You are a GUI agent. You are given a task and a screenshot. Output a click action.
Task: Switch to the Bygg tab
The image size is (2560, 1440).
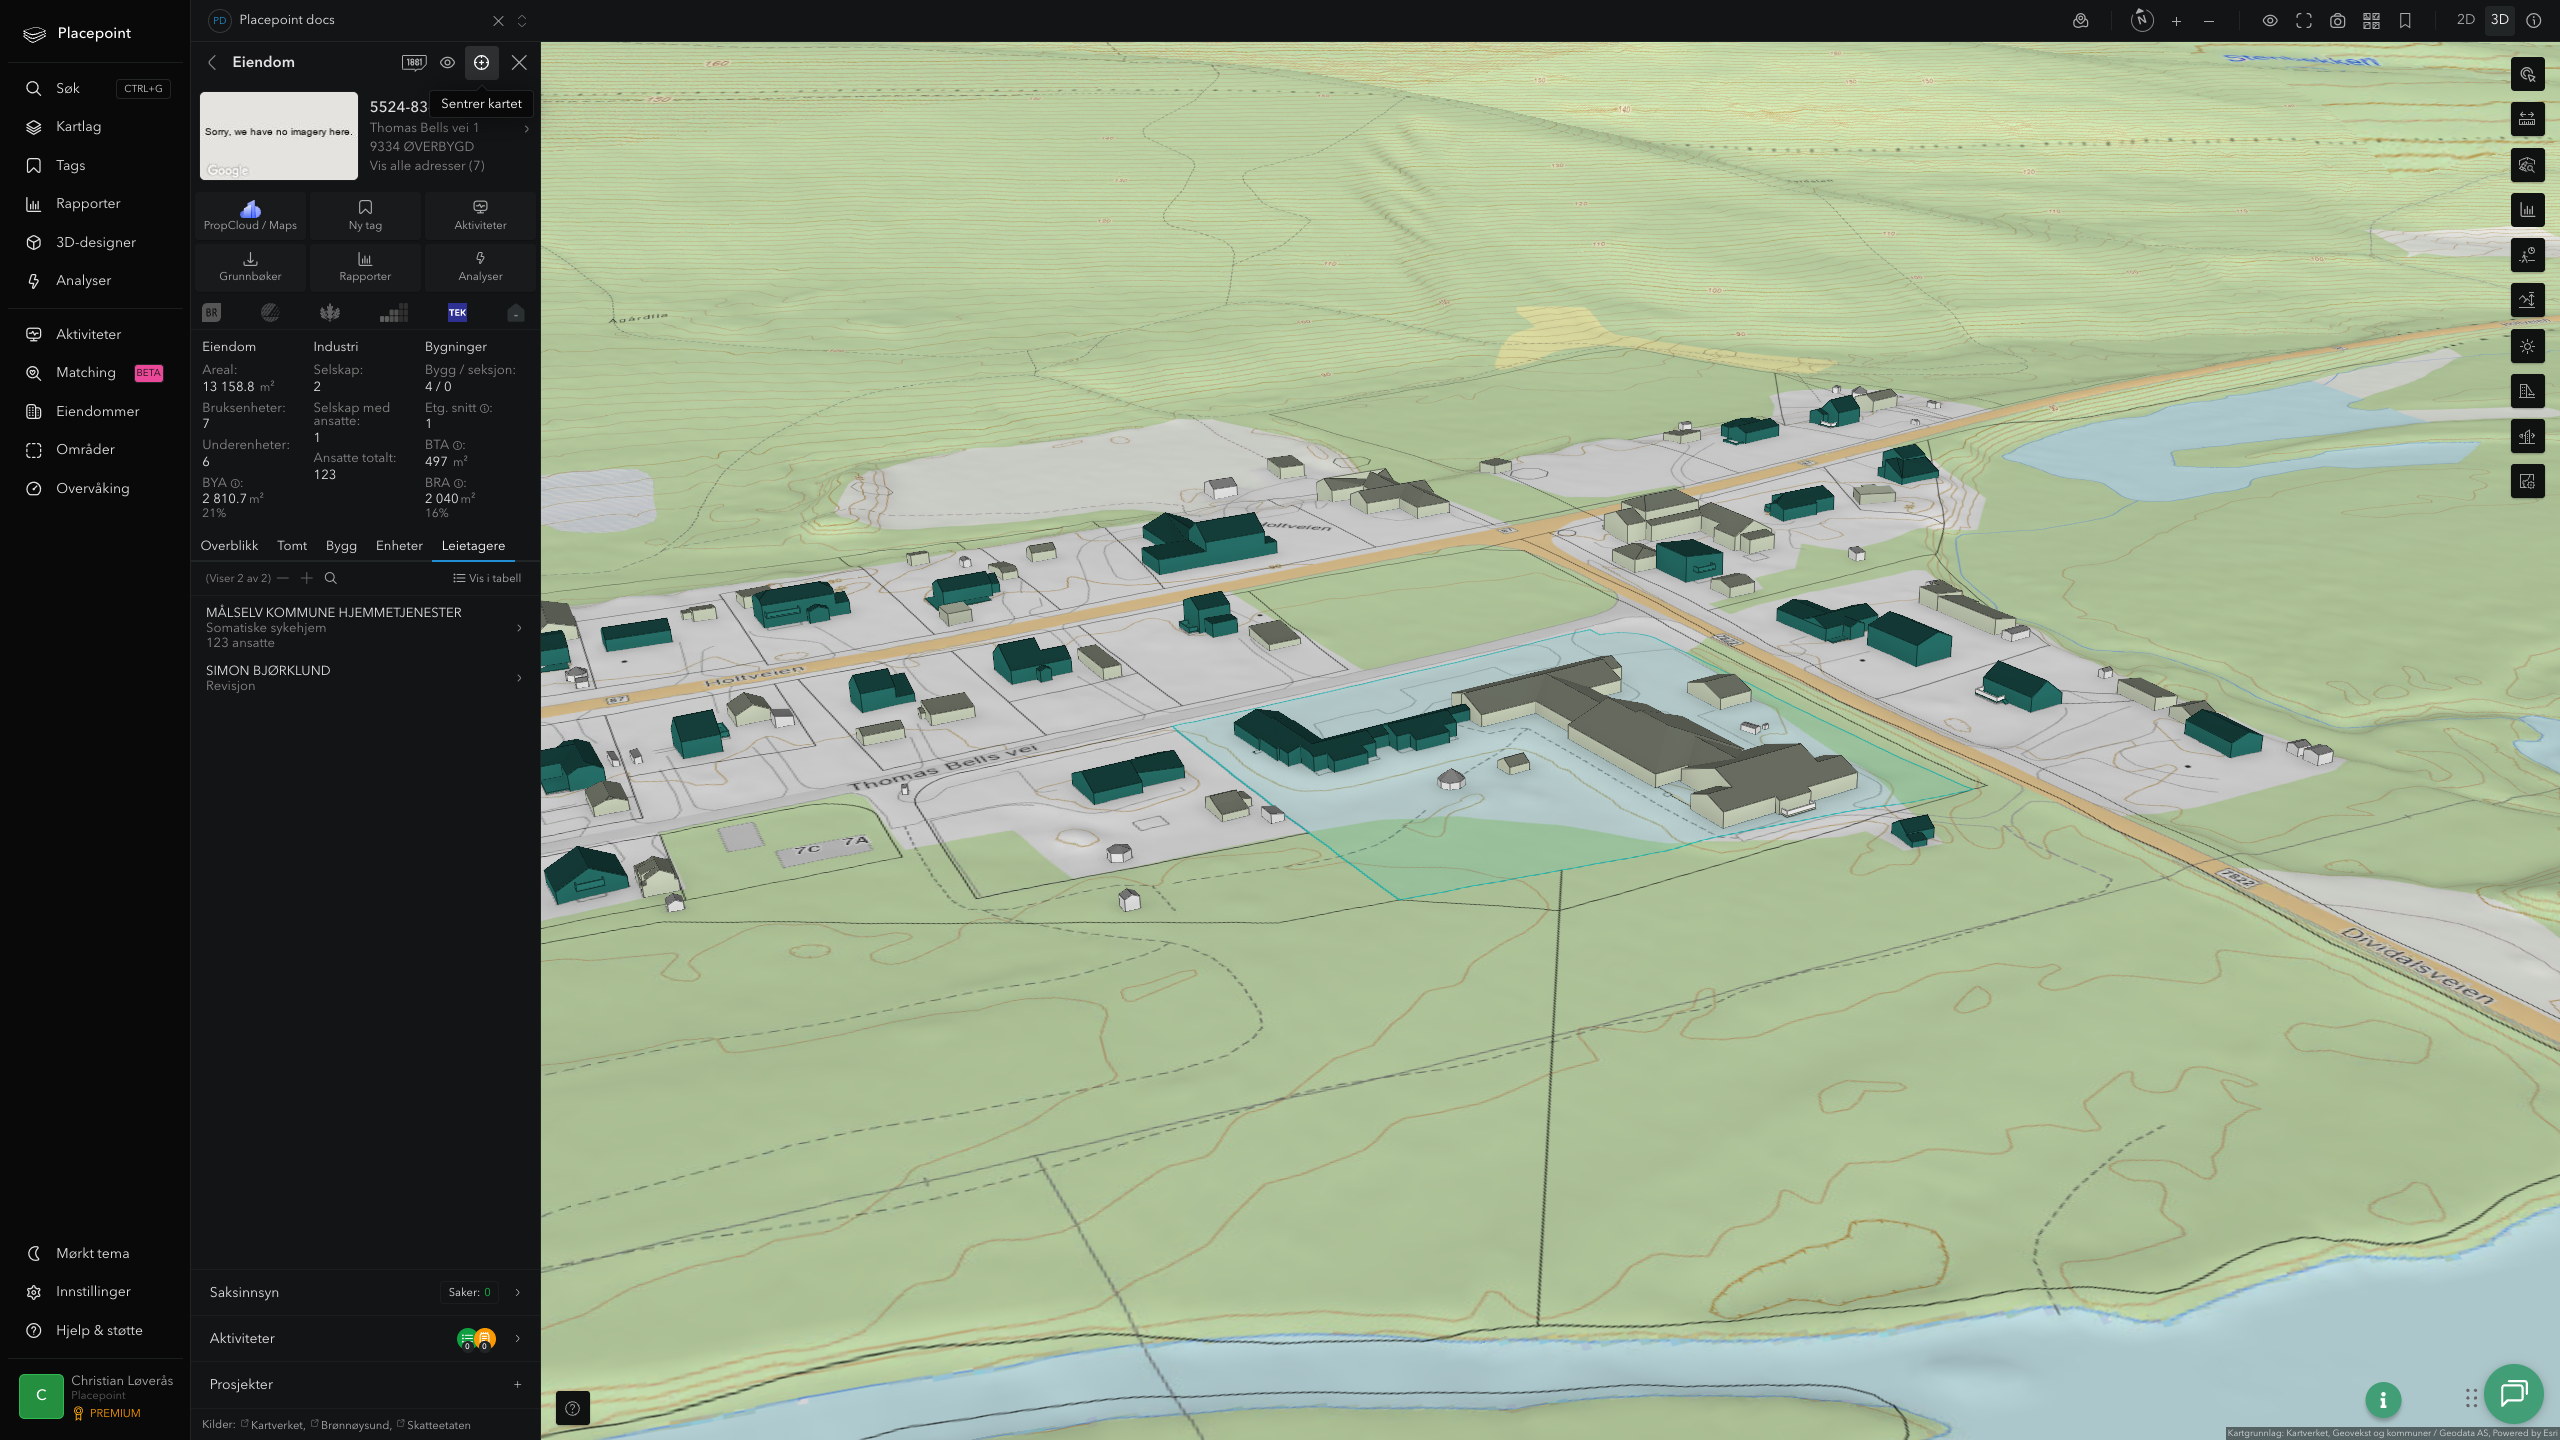pyautogui.click(x=341, y=546)
